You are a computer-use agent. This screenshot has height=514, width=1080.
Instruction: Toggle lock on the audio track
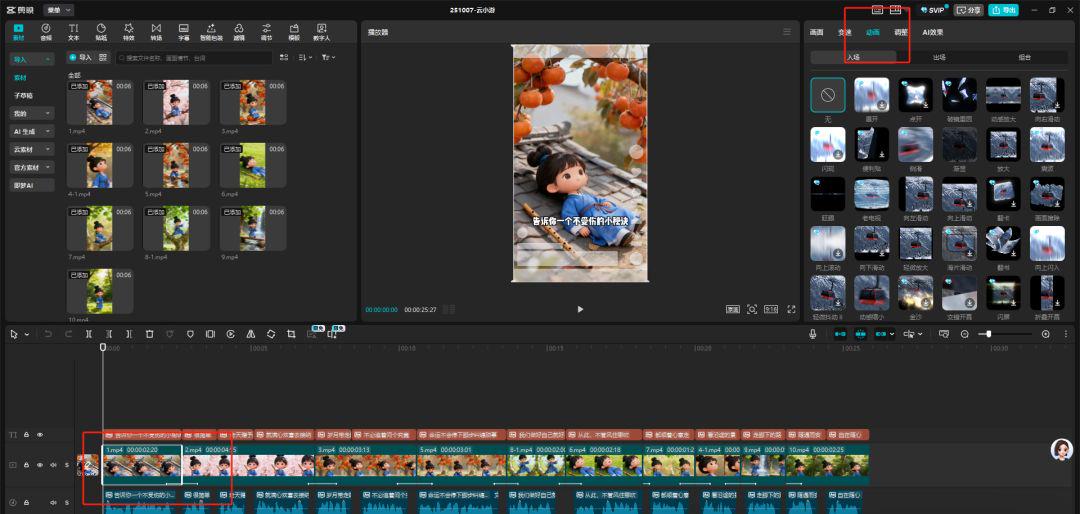[x=27, y=501]
